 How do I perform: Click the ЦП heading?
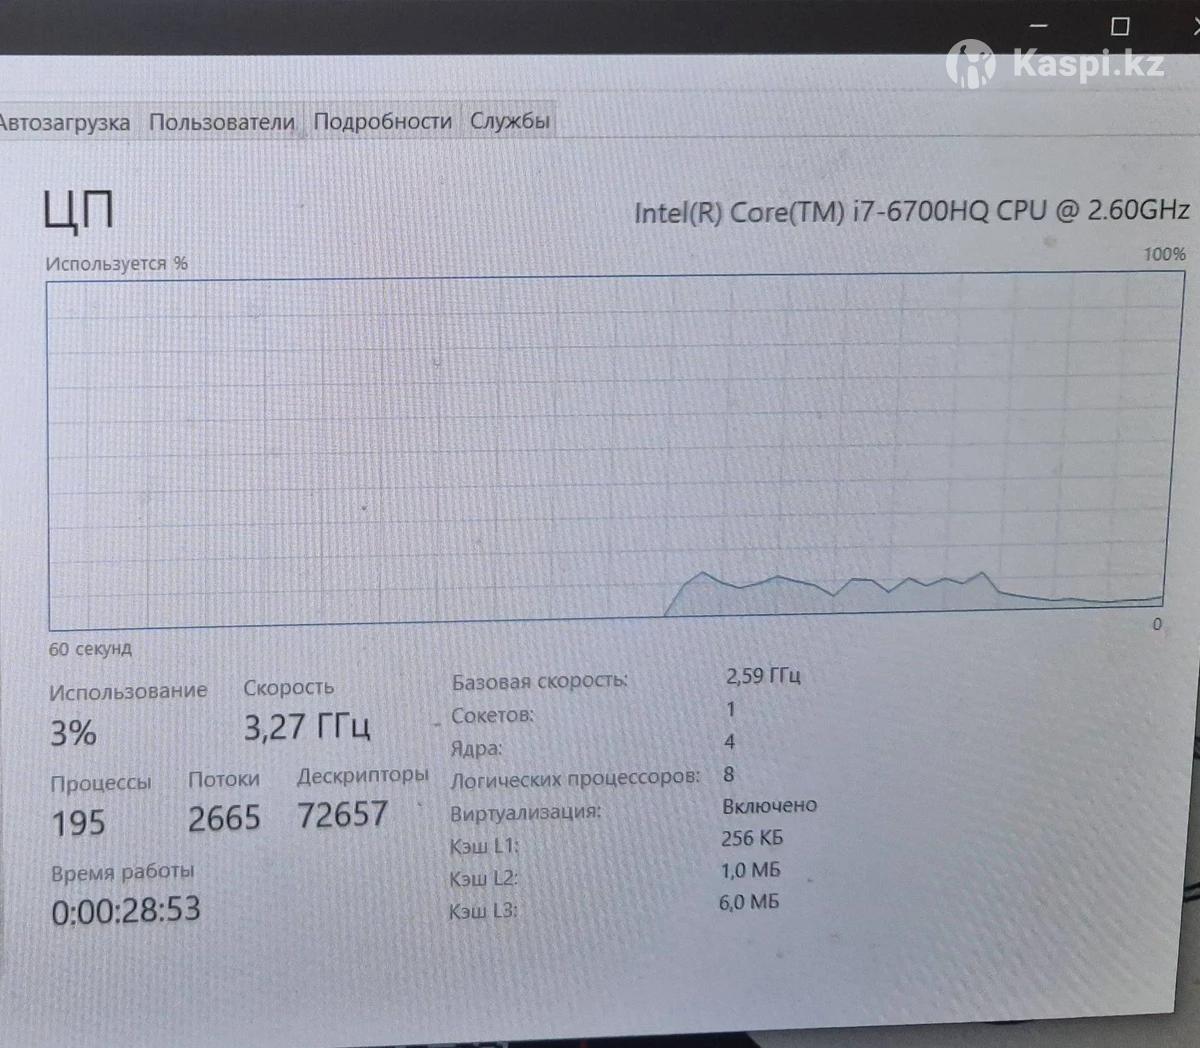[x=78, y=210]
